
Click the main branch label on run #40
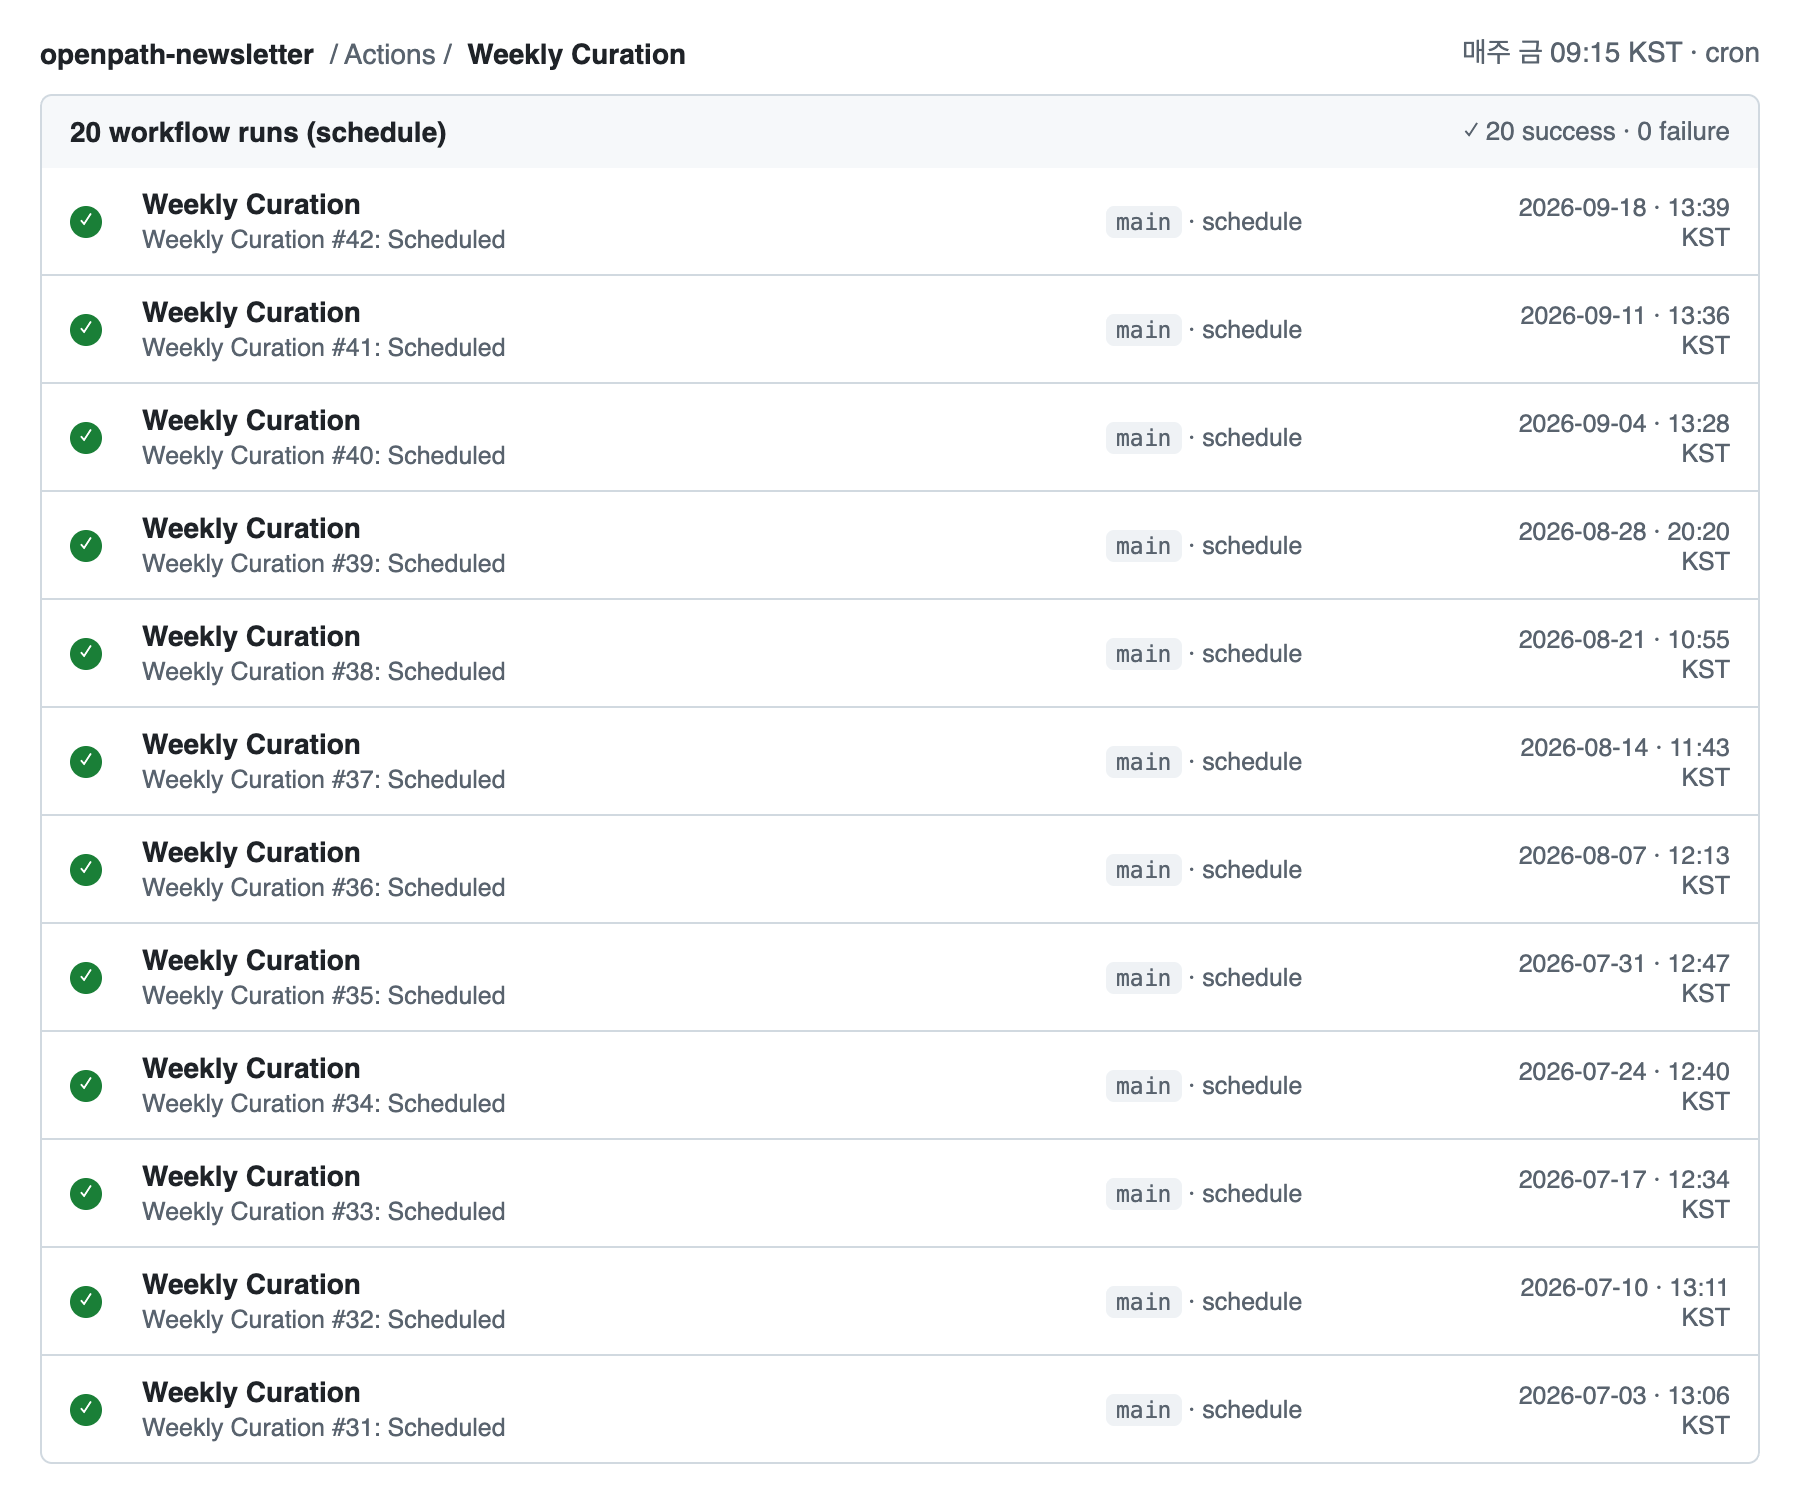(x=1143, y=438)
